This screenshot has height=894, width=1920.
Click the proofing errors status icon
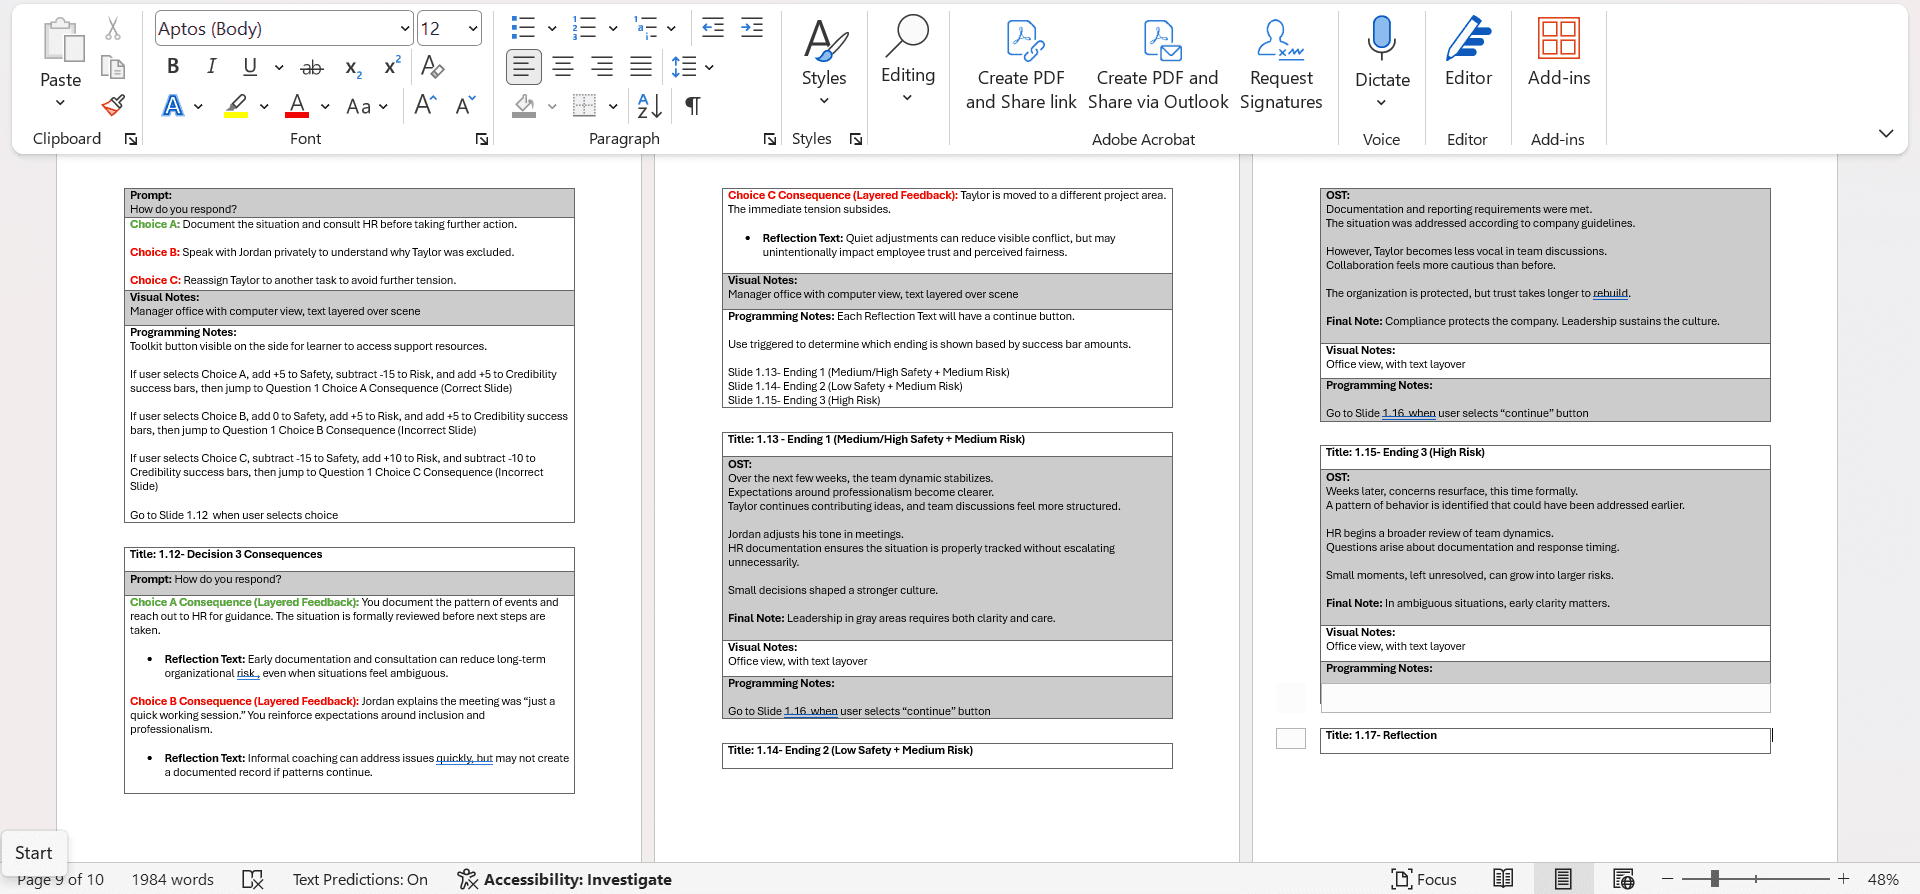tap(253, 879)
